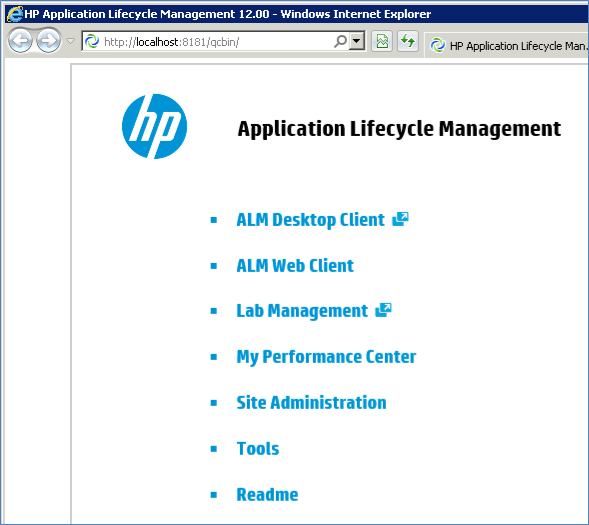Click new-window icon beside Lab Management
This screenshot has width=589, height=525.
[384, 310]
